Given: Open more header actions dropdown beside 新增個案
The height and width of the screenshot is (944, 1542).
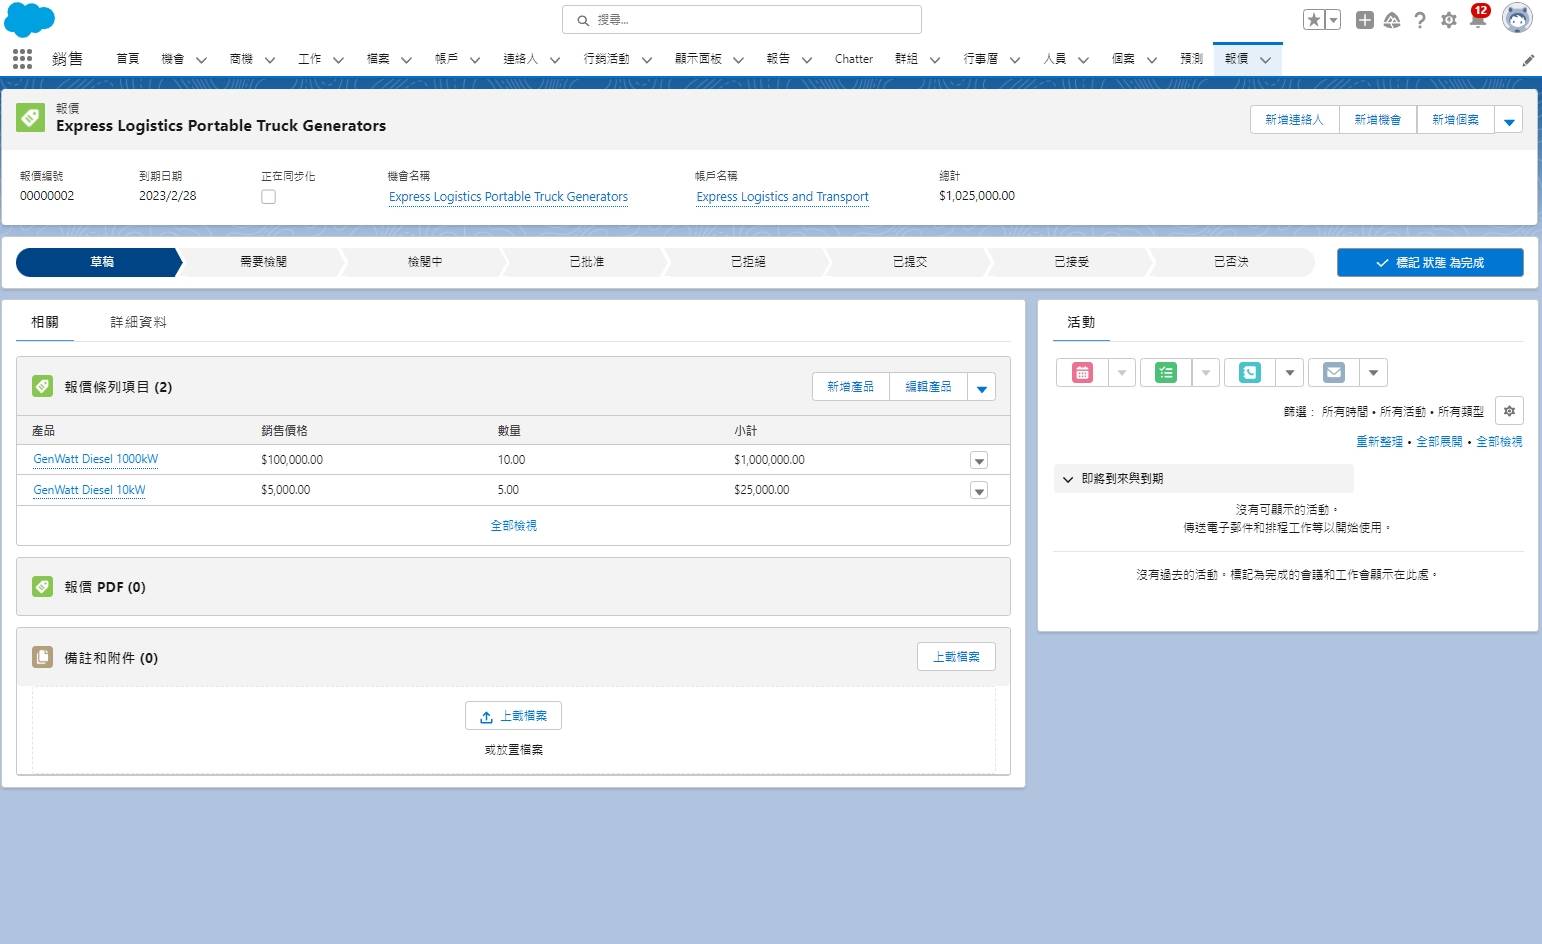Looking at the screenshot, I should pyautogui.click(x=1509, y=120).
